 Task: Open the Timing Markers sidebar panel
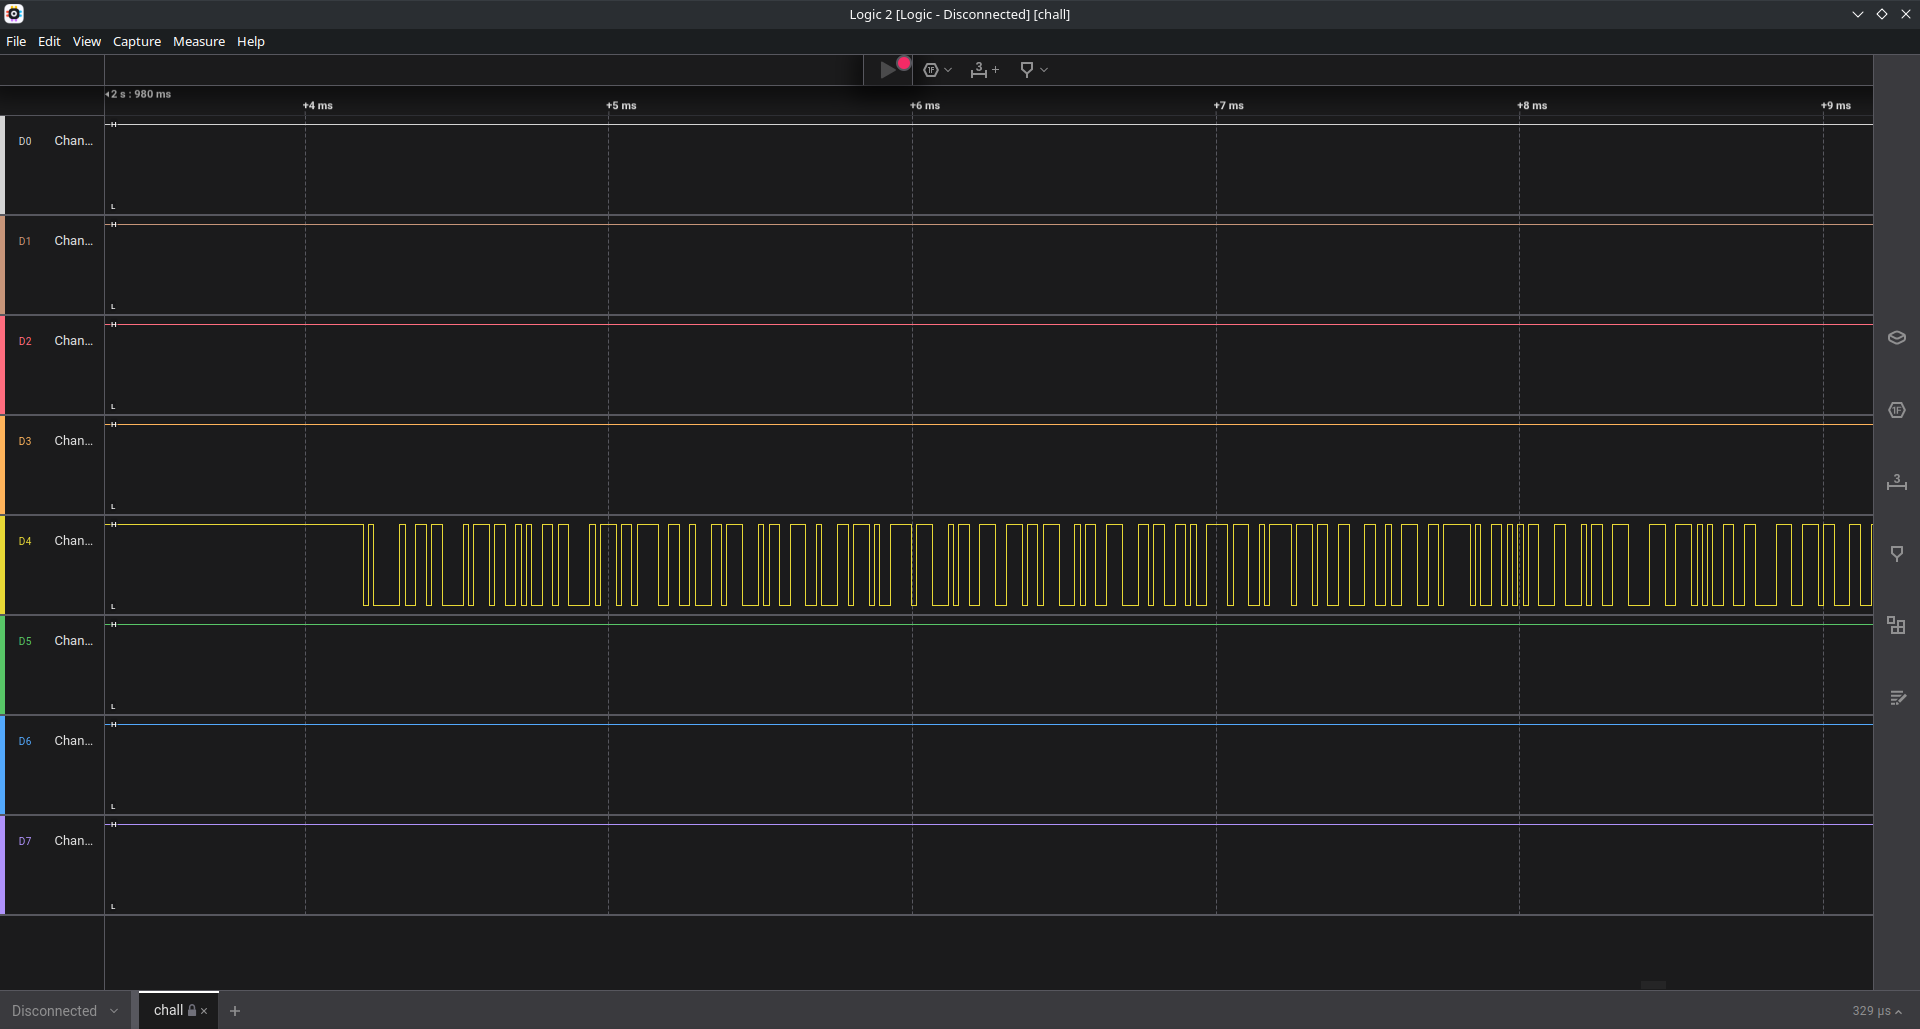tap(1896, 554)
